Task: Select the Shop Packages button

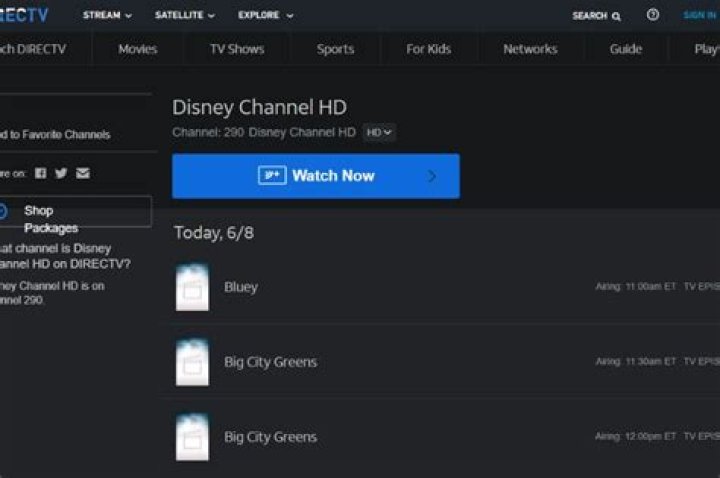Action: pyautogui.click(x=75, y=211)
